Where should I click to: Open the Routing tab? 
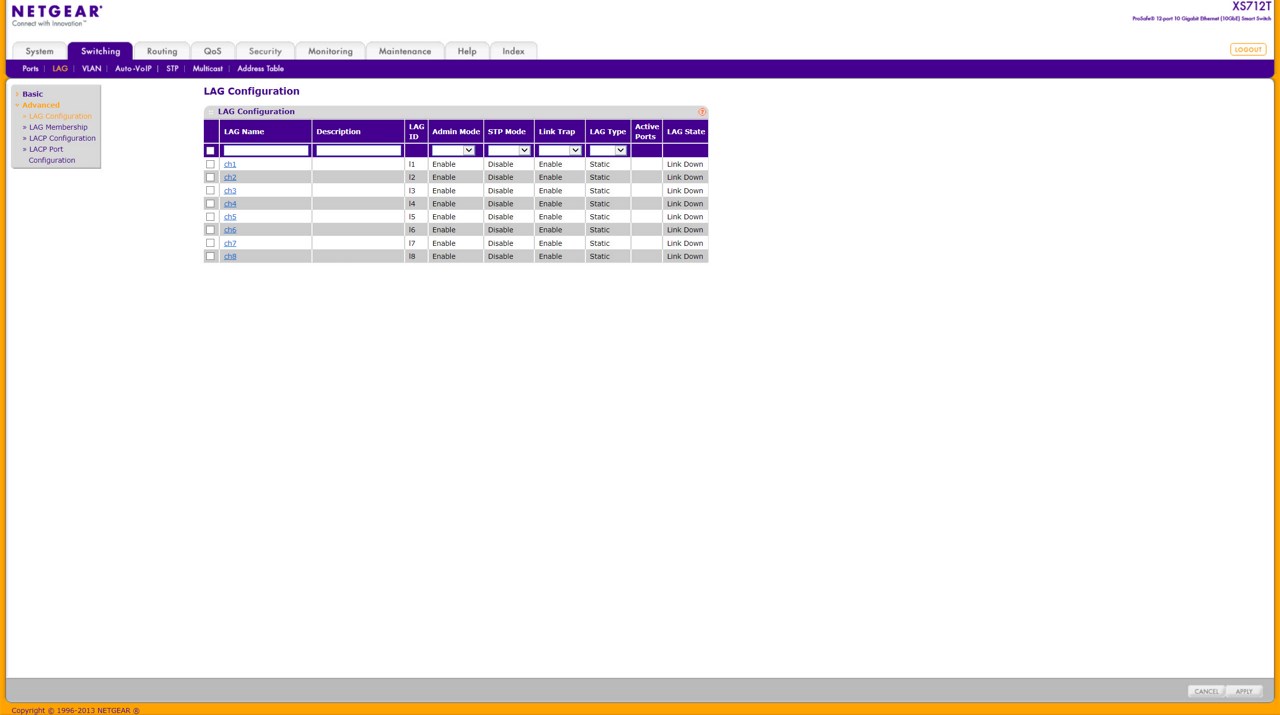pyautogui.click(x=162, y=51)
